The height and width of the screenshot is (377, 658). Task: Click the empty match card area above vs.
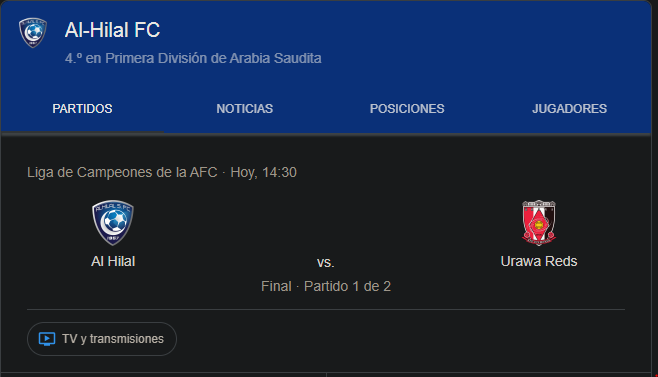(x=326, y=223)
